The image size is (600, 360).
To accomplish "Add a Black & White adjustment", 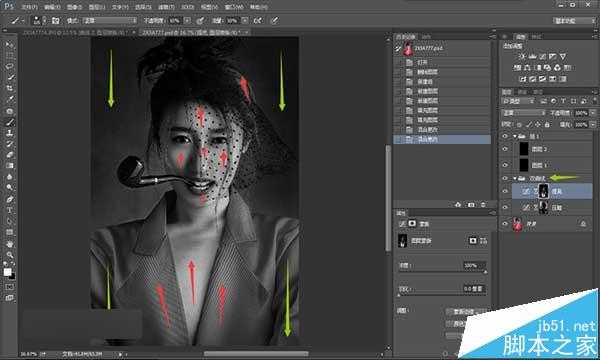I will click(x=538, y=68).
